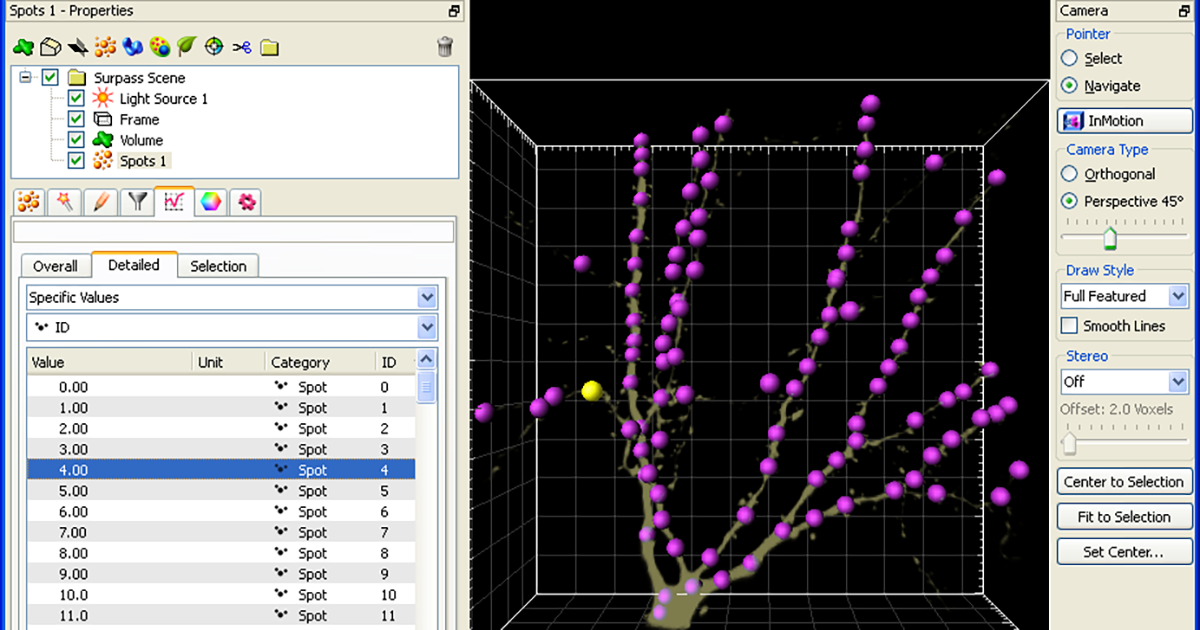
Task: Click Center to Selection
Action: pos(1124,481)
